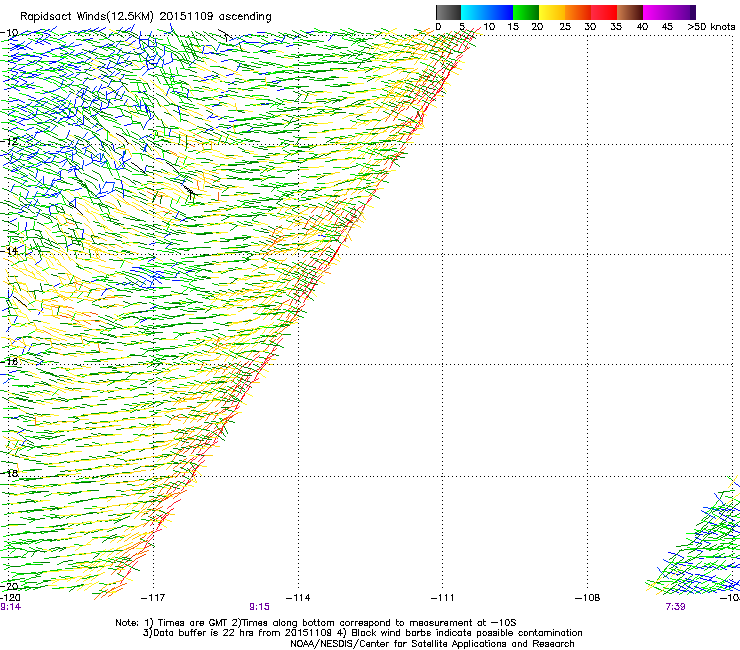The height and width of the screenshot is (650, 740).
Task: Click the "9:14" swath time label
Action: click(10, 607)
